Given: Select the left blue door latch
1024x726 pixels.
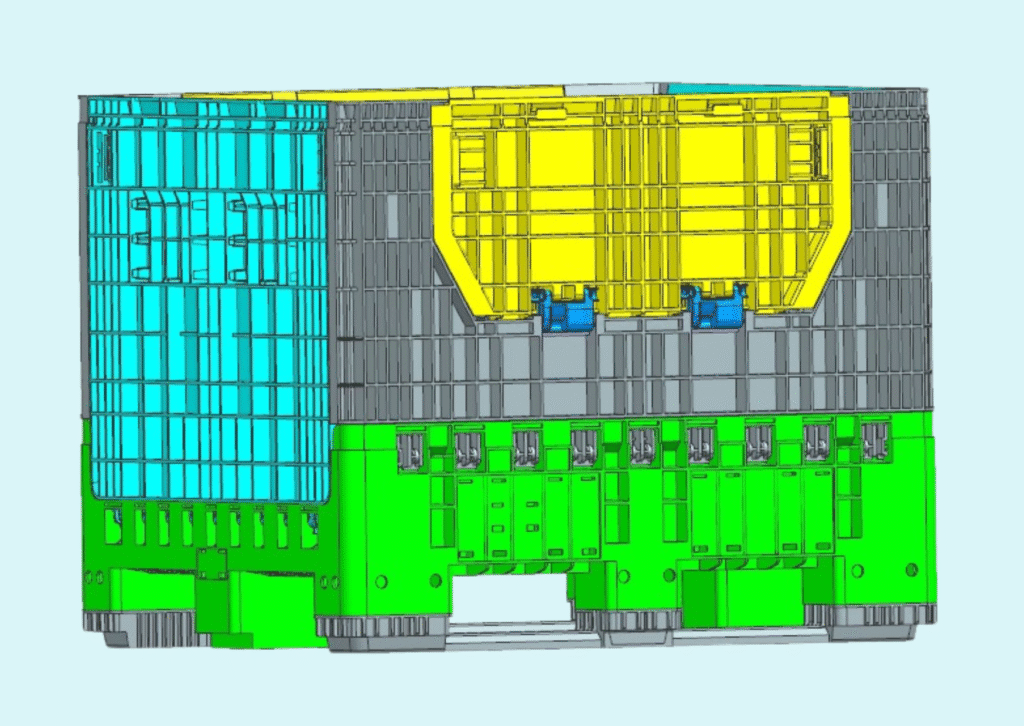Looking at the screenshot, I should coord(565,310).
